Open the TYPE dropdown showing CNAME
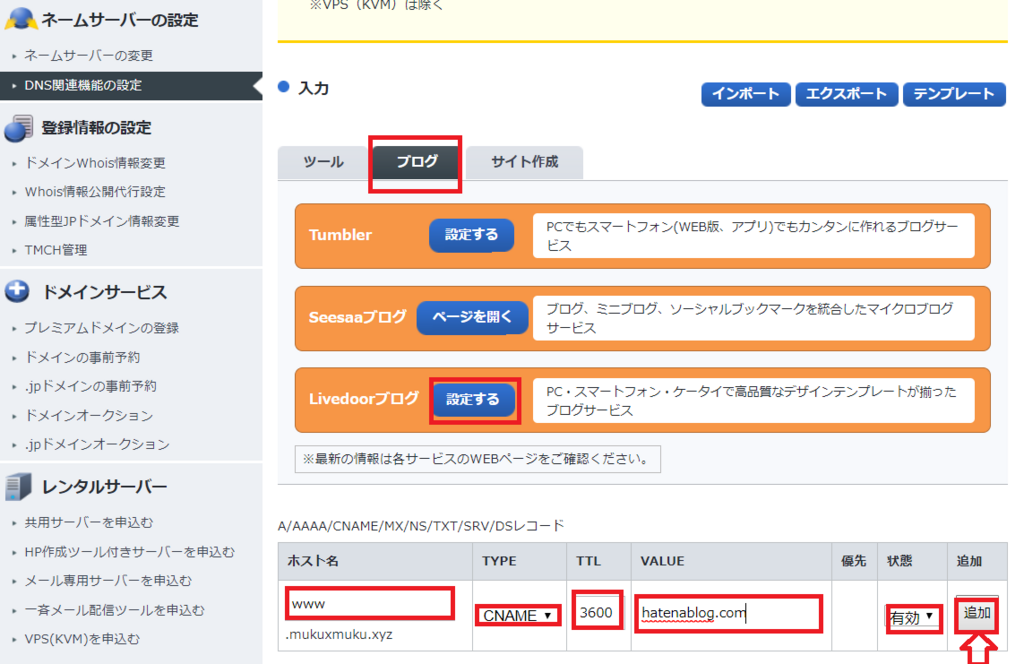The height and width of the screenshot is (664, 1024). point(518,615)
